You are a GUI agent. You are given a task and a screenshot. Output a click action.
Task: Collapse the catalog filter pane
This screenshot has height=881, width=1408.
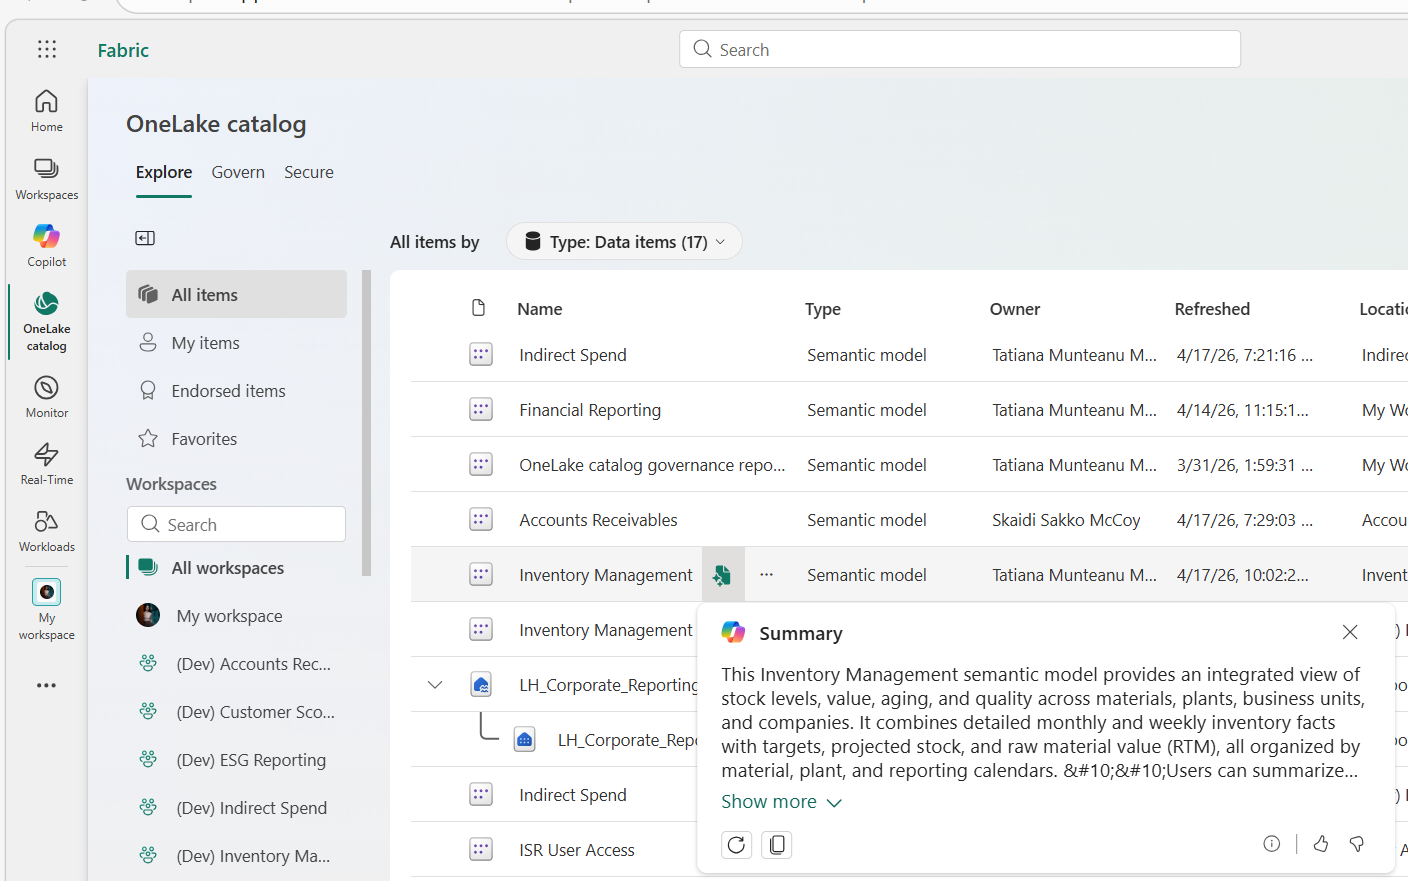145,238
